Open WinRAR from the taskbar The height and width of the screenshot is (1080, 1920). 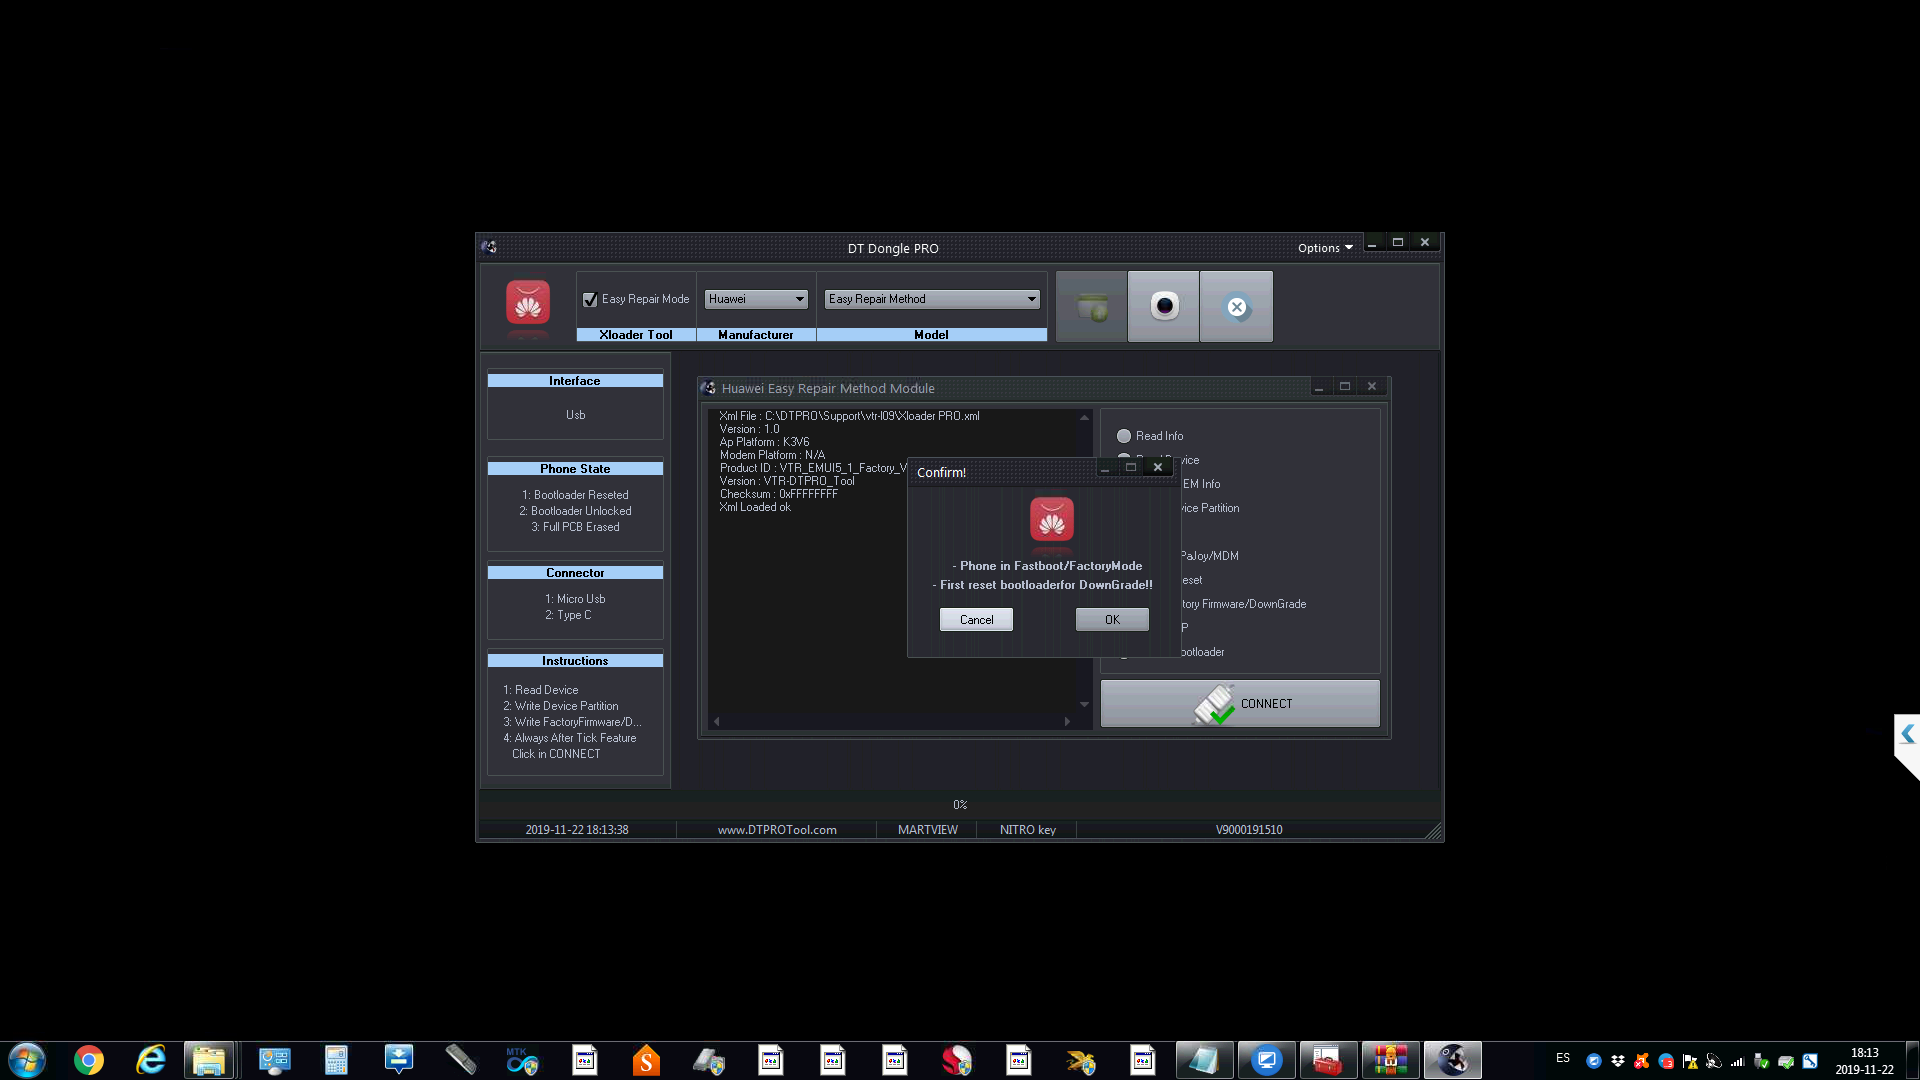coord(1390,1060)
